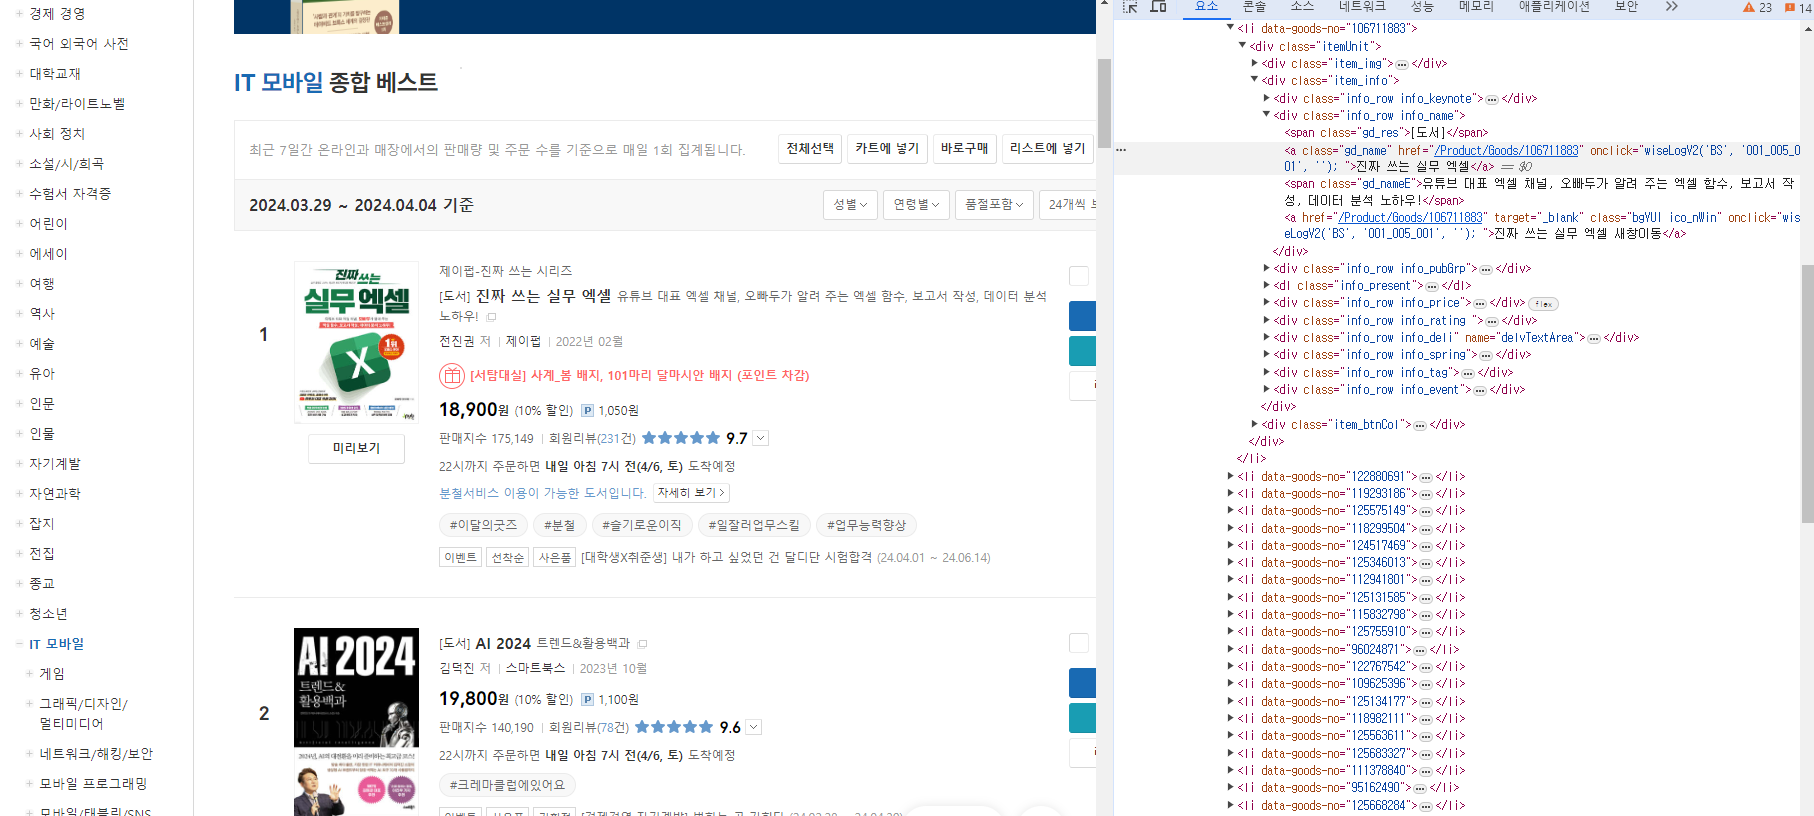Open the 소설/시/희곡 category link
Screen dimensions: 1814x816
pos(66,164)
